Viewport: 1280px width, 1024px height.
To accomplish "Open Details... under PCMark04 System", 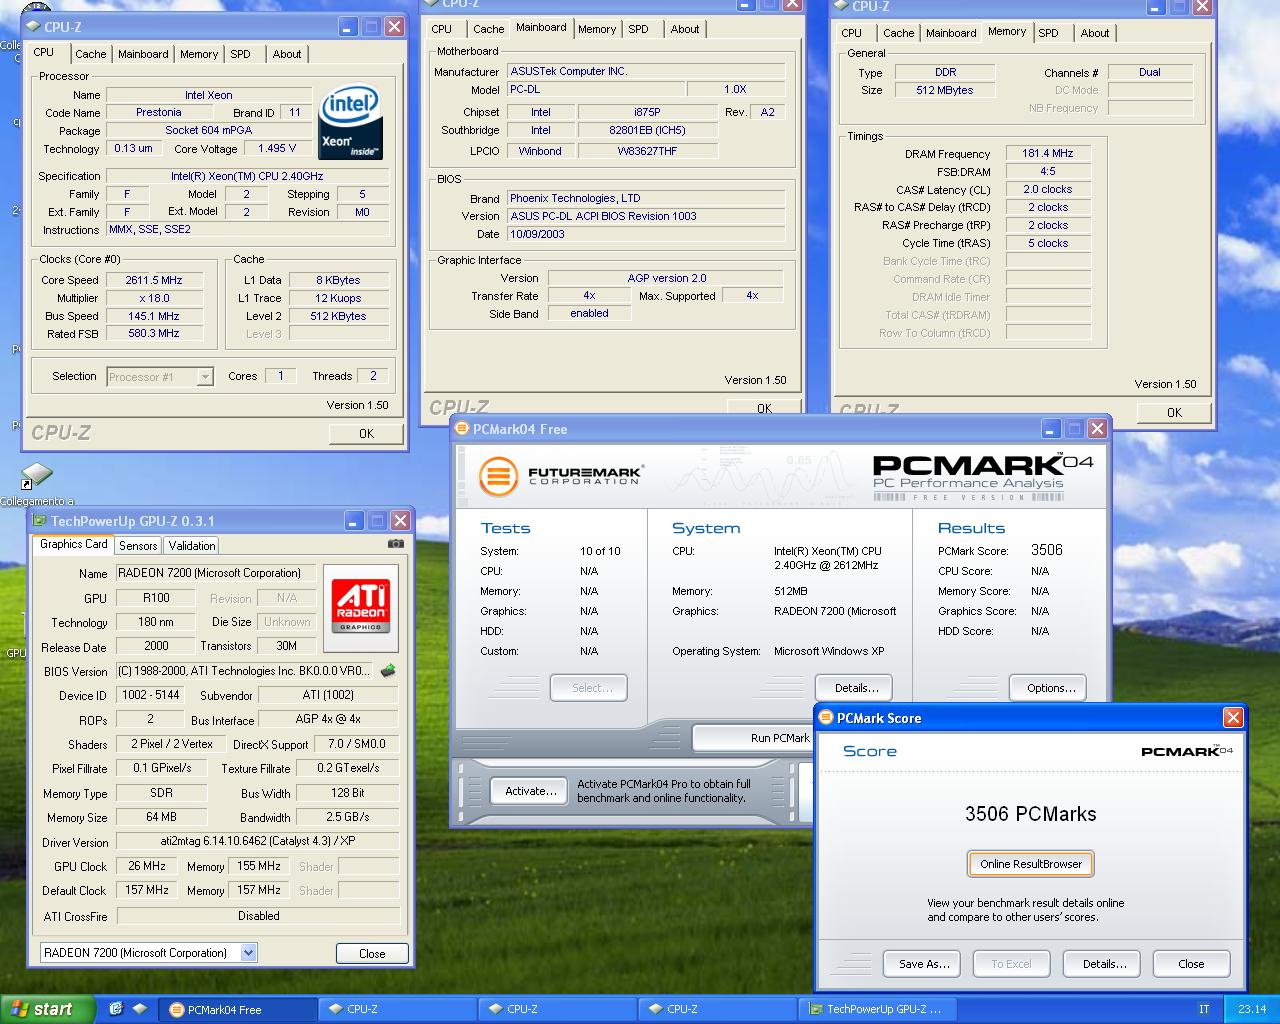I will point(856,688).
